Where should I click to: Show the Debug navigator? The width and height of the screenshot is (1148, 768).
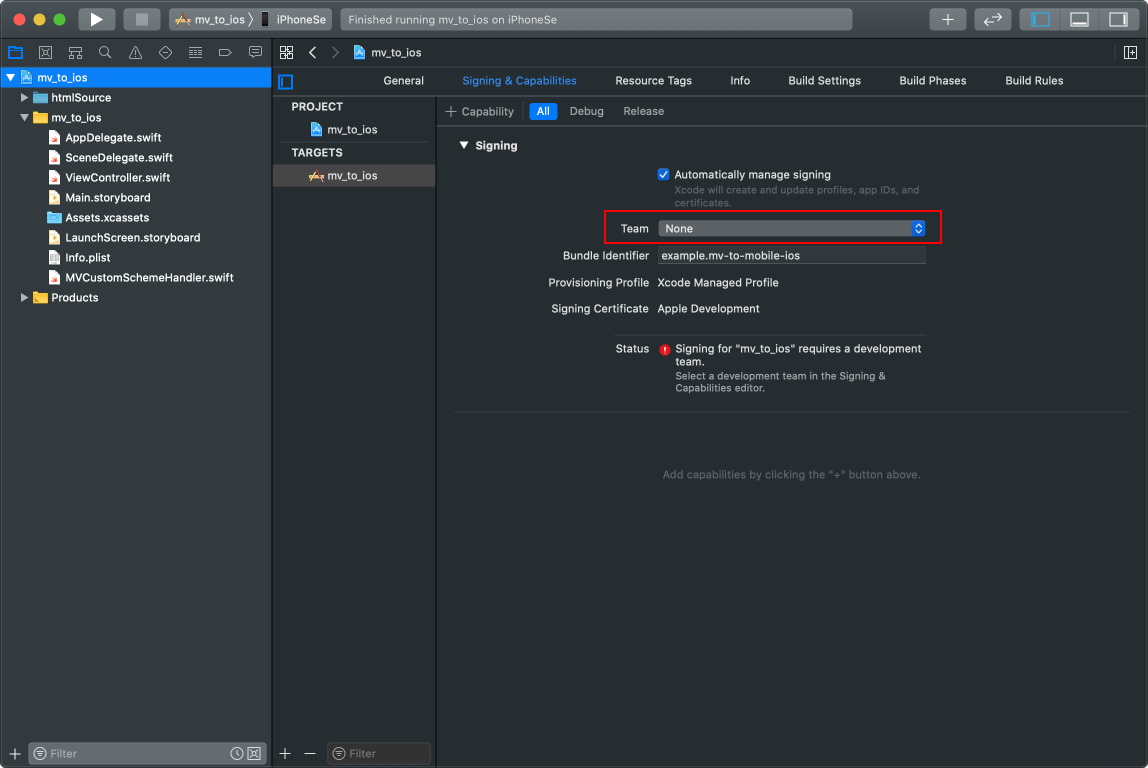click(195, 53)
